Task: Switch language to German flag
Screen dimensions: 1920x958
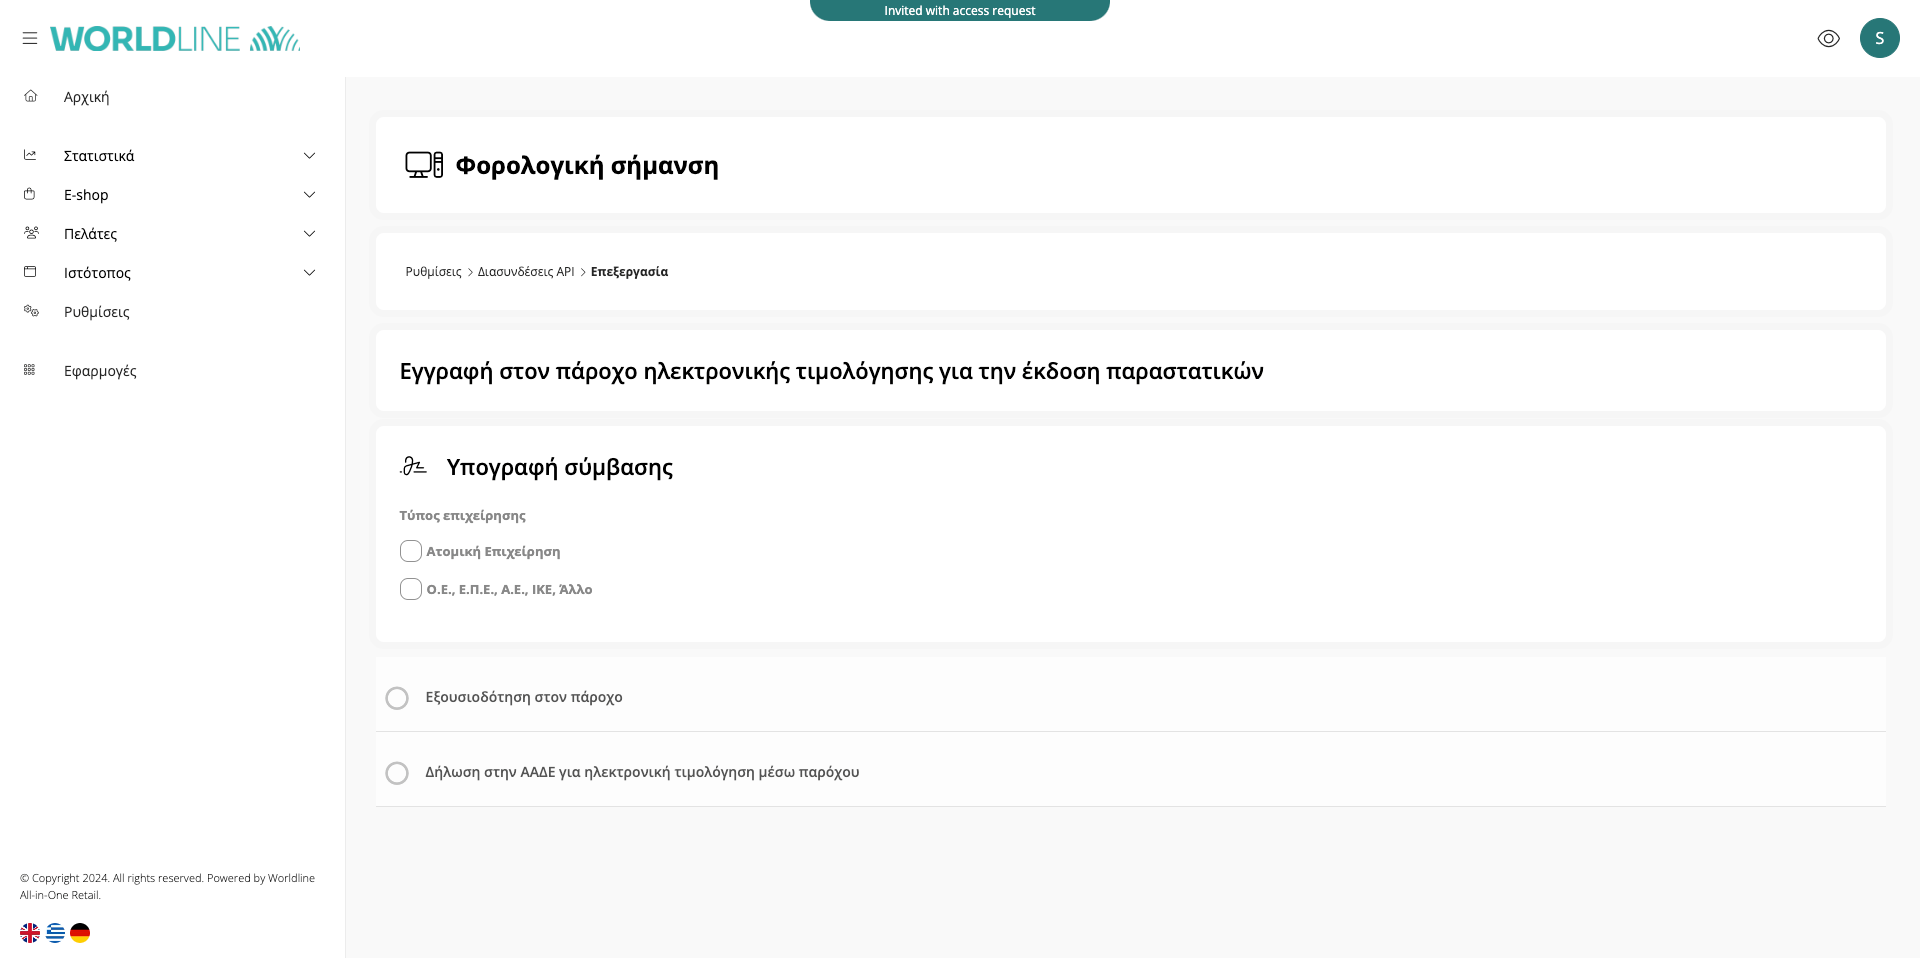Action: coord(80,933)
